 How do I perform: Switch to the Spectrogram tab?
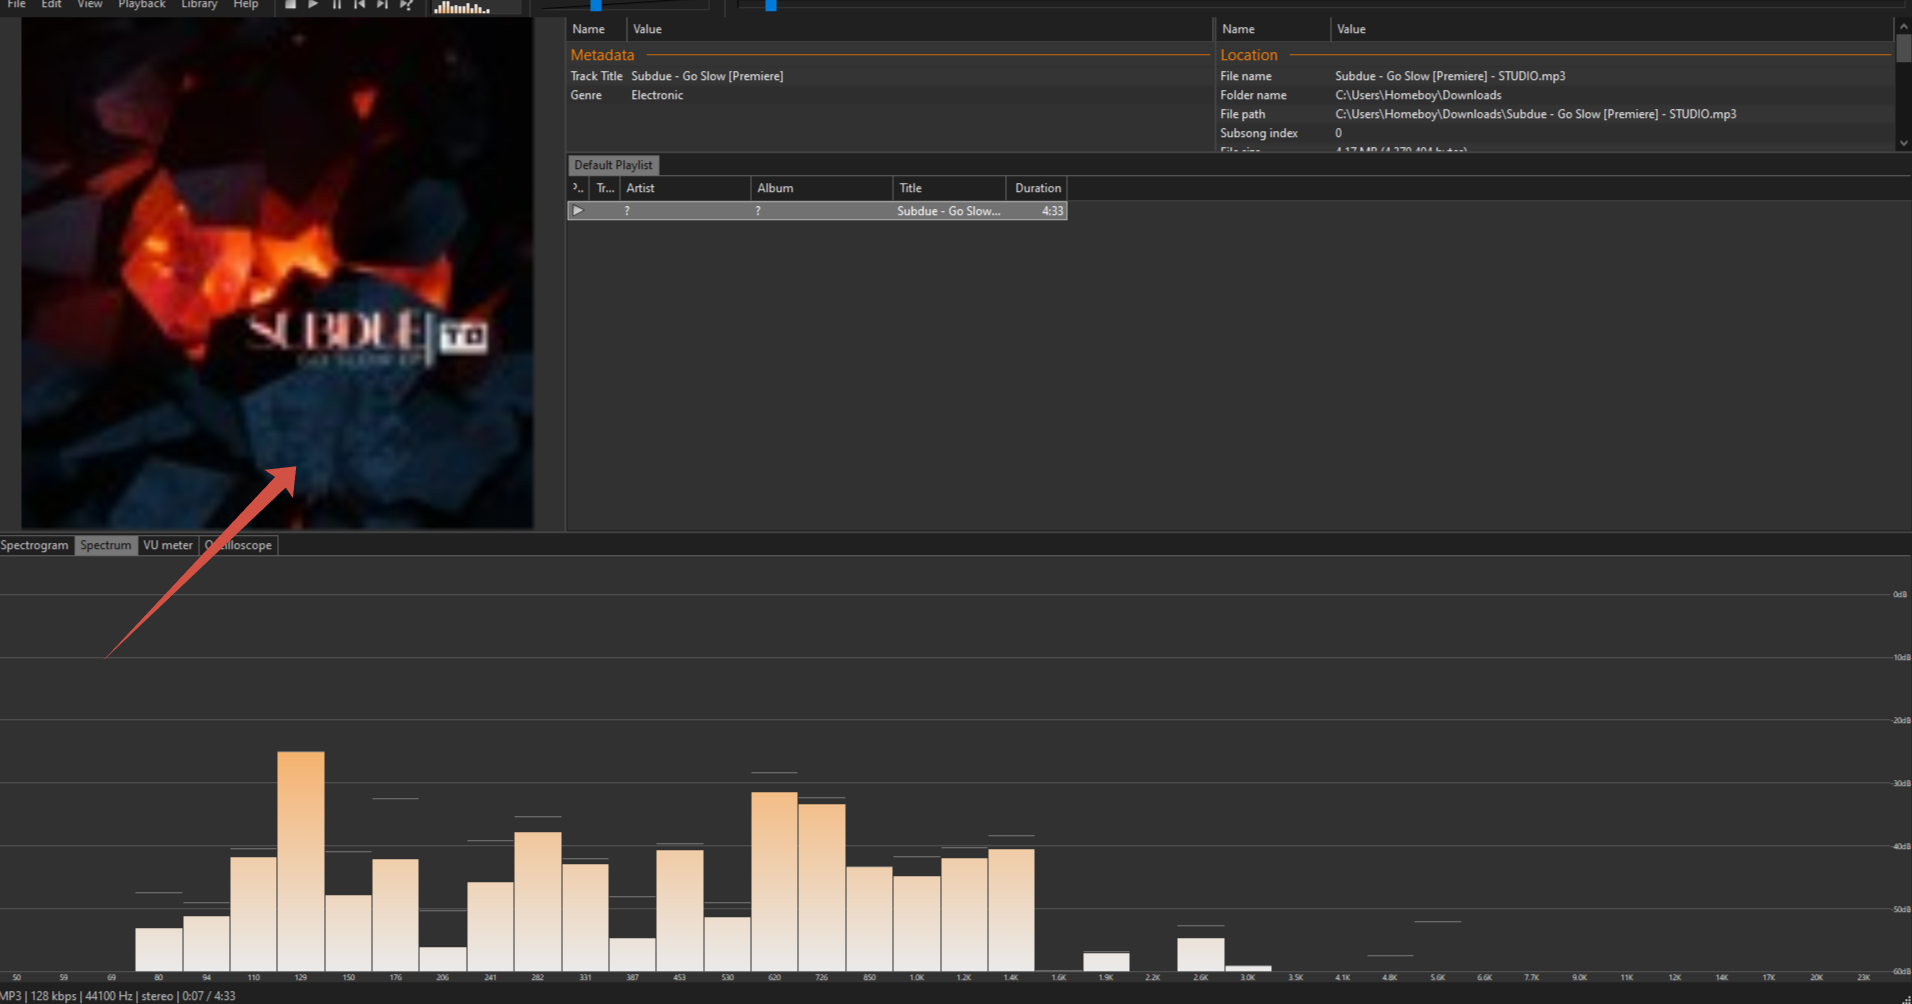(x=35, y=545)
